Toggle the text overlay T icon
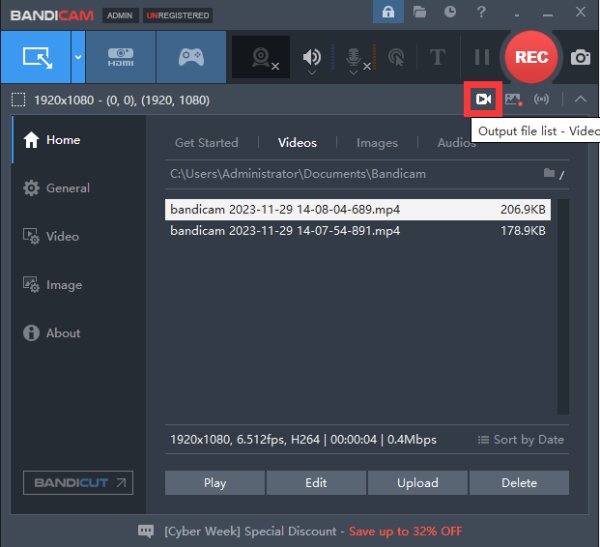 437,57
